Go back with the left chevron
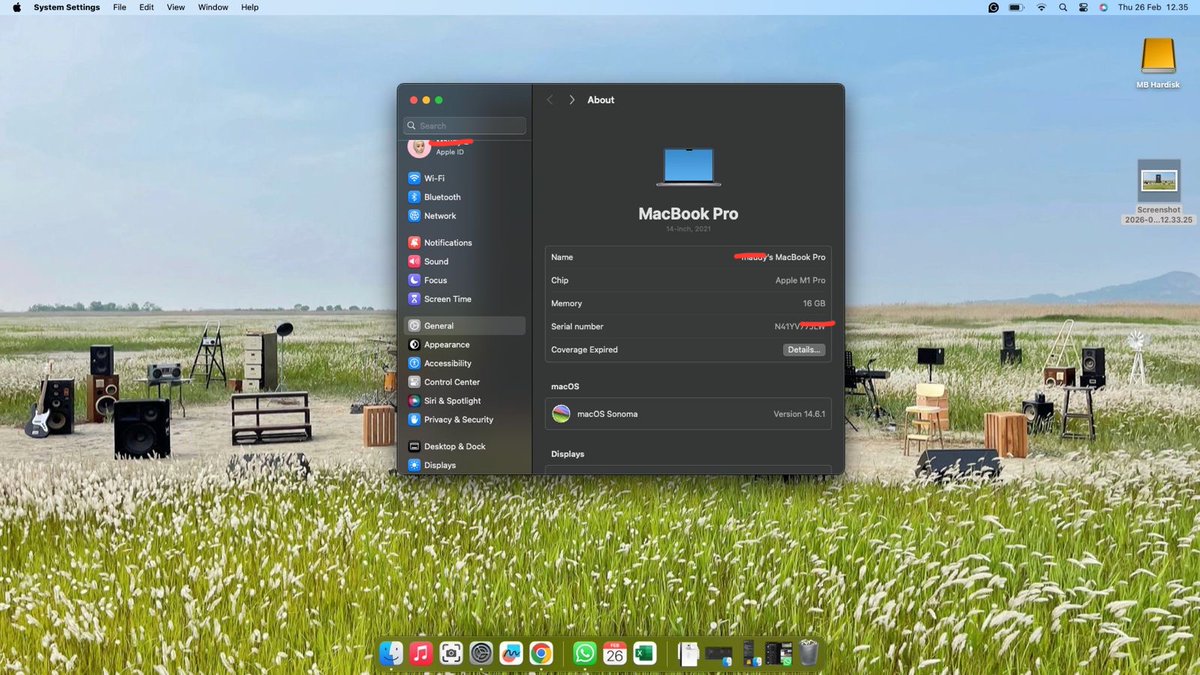 [x=550, y=100]
